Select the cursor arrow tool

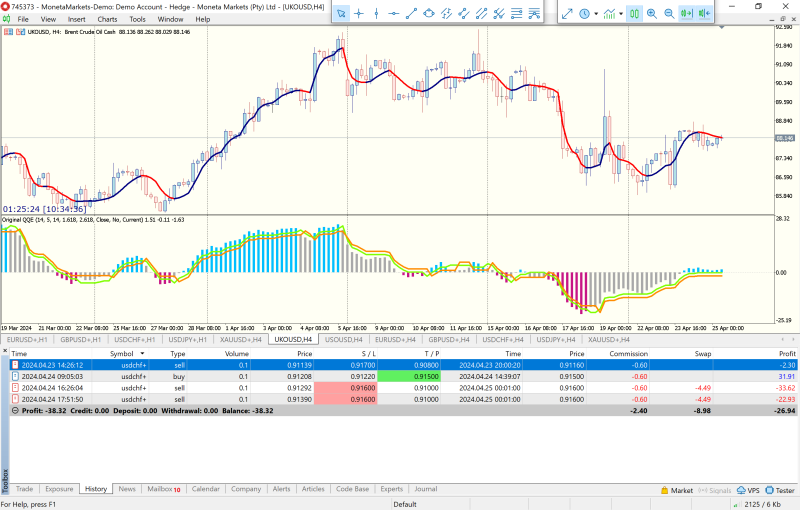click(x=341, y=13)
